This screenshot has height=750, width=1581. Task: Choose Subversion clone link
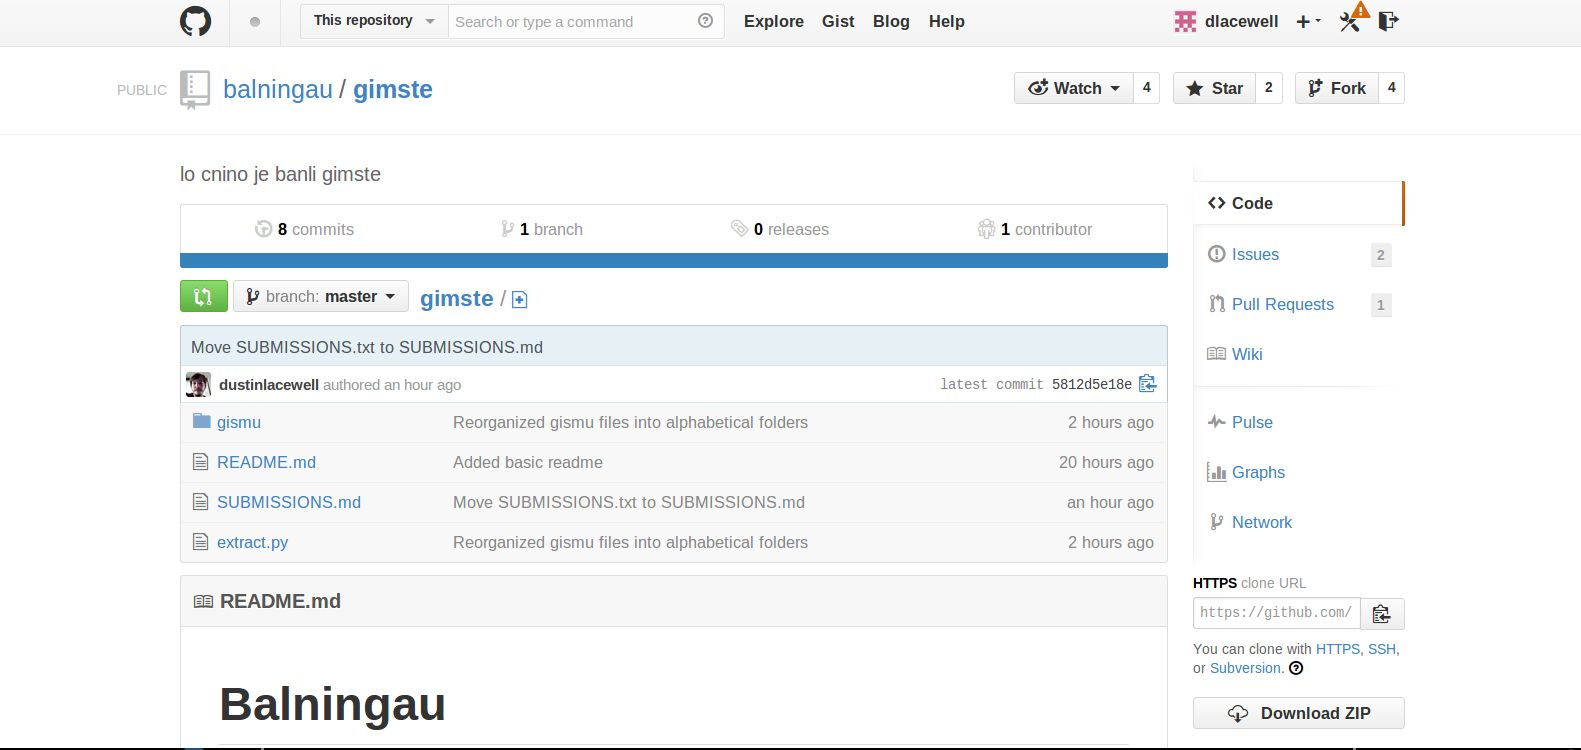(x=1245, y=668)
